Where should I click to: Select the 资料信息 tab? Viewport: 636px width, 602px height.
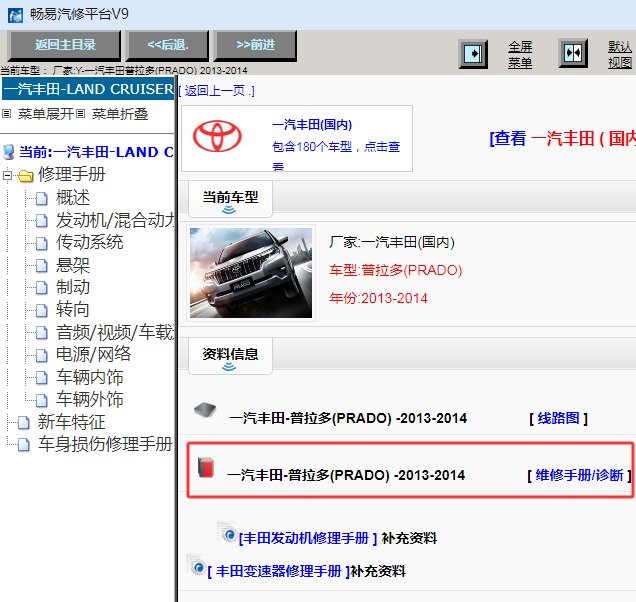coord(230,356)
